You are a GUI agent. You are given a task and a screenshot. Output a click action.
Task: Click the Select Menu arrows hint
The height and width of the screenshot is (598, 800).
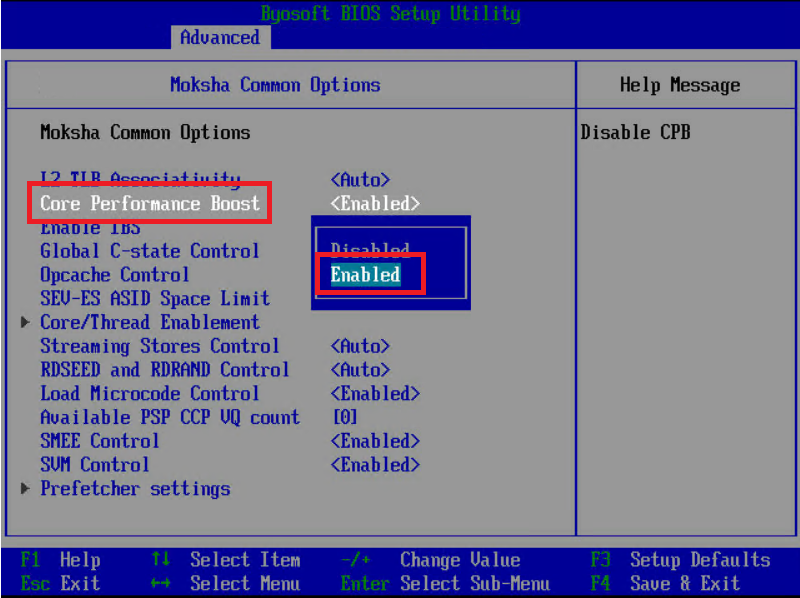point(225,583)
